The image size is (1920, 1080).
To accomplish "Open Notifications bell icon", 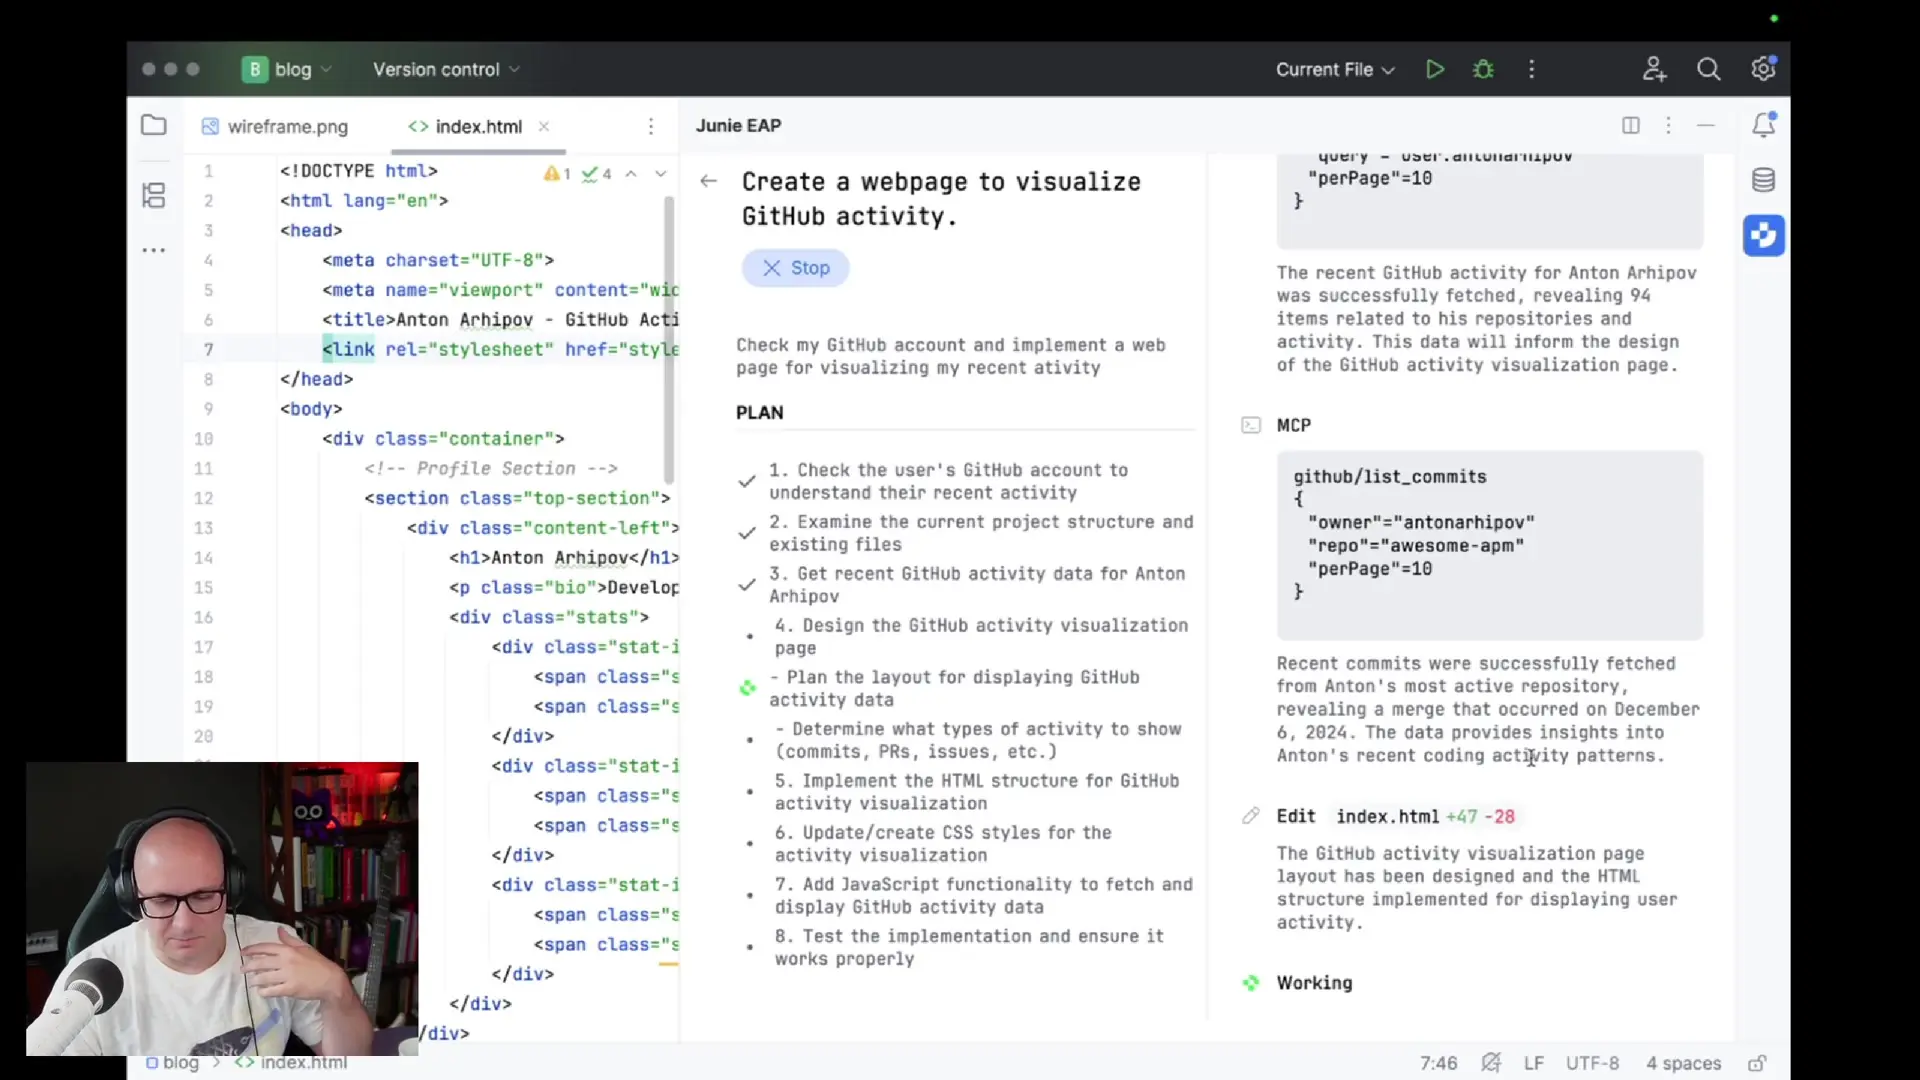I will (x=1764, y=125).
